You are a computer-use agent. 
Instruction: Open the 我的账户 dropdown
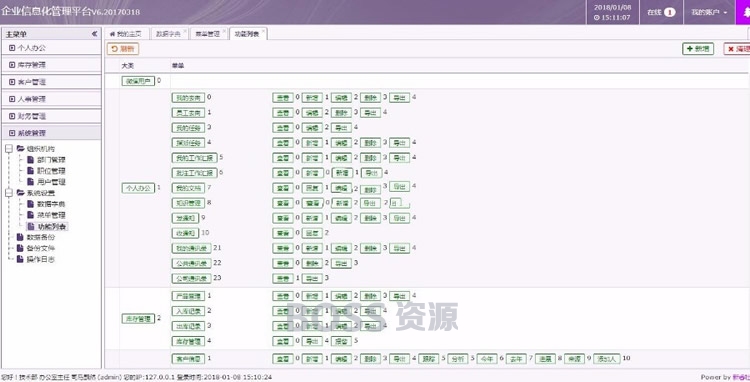click(709, 12)
